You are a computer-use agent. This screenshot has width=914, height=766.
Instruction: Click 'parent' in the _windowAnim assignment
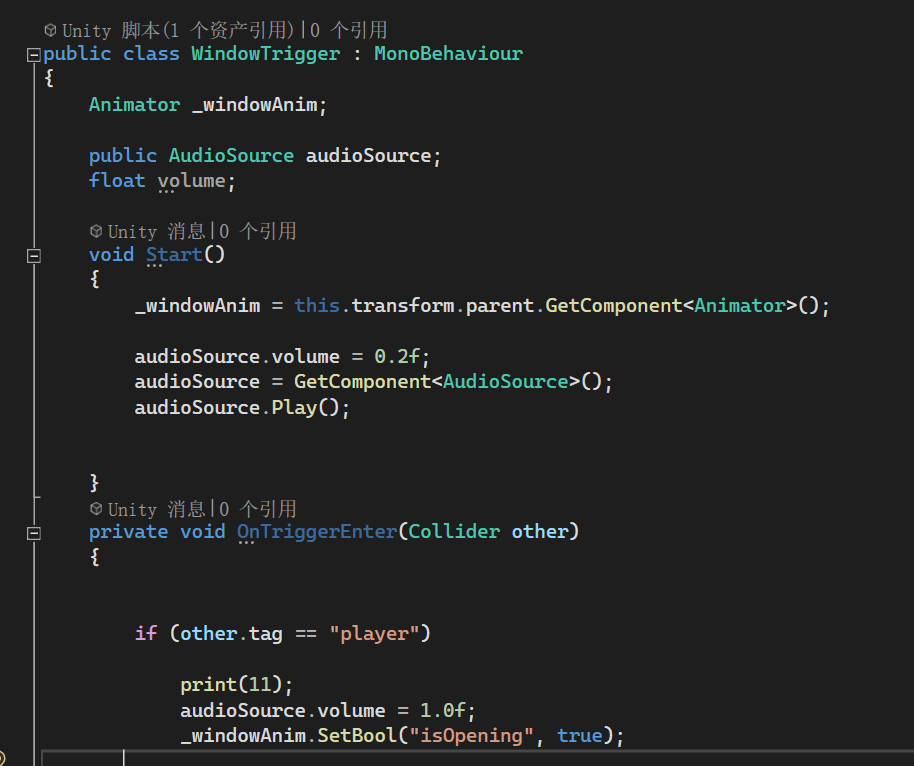click(500, 305)
